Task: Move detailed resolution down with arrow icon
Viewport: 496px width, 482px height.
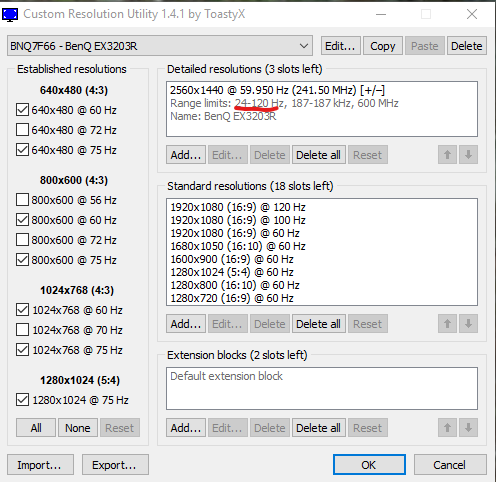Action: (x=468, y=155)
